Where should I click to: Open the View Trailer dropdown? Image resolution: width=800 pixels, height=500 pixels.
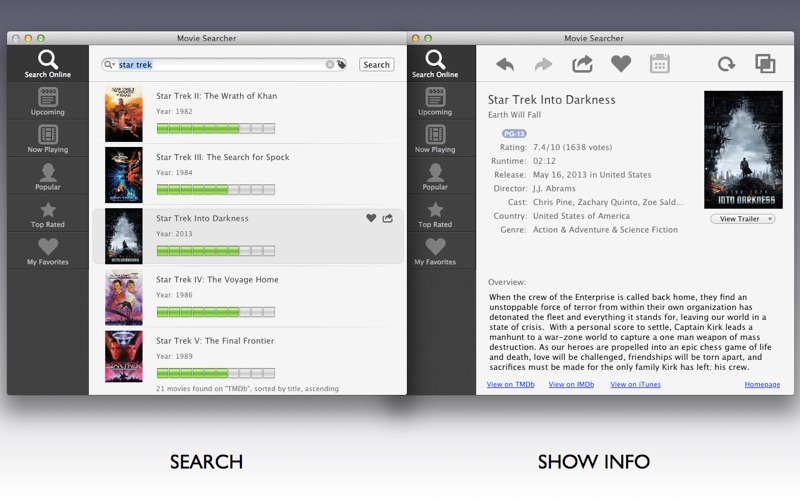tap(743, 219)
